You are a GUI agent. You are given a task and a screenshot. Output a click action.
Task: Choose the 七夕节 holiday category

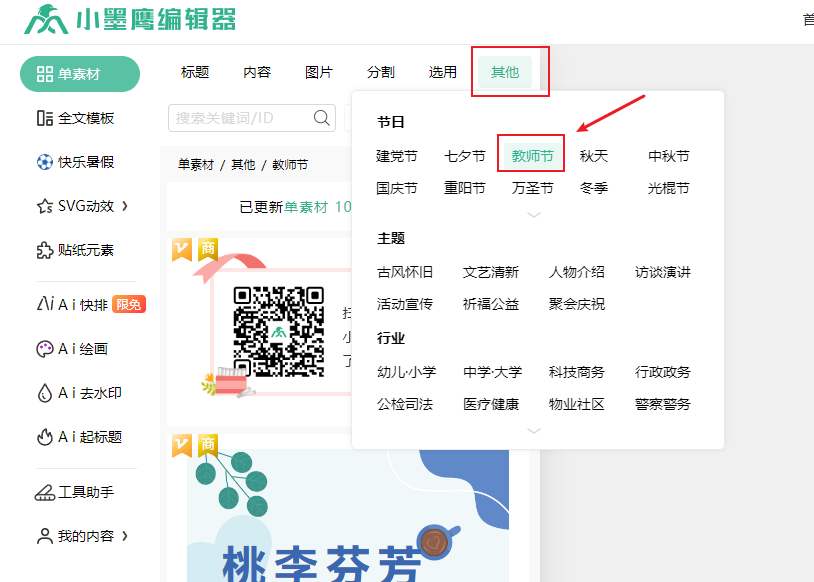[x=465, y=156]
